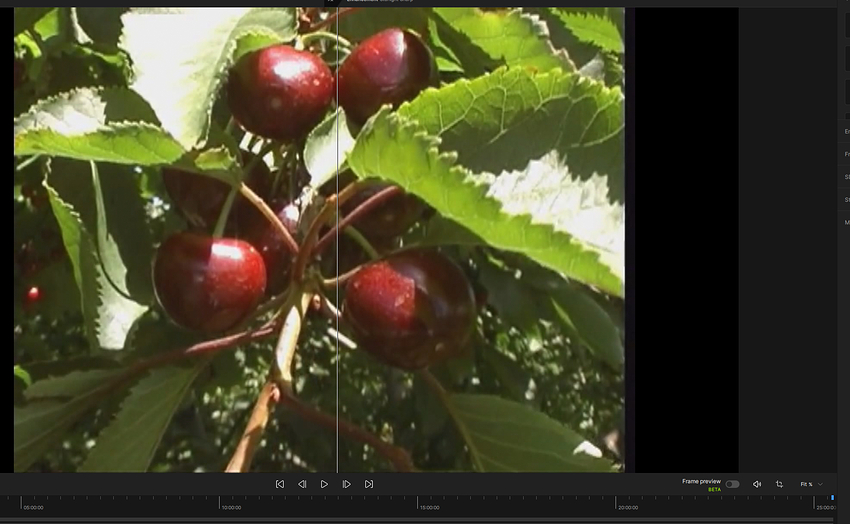Step forward one frame

(x=346, y=484)
